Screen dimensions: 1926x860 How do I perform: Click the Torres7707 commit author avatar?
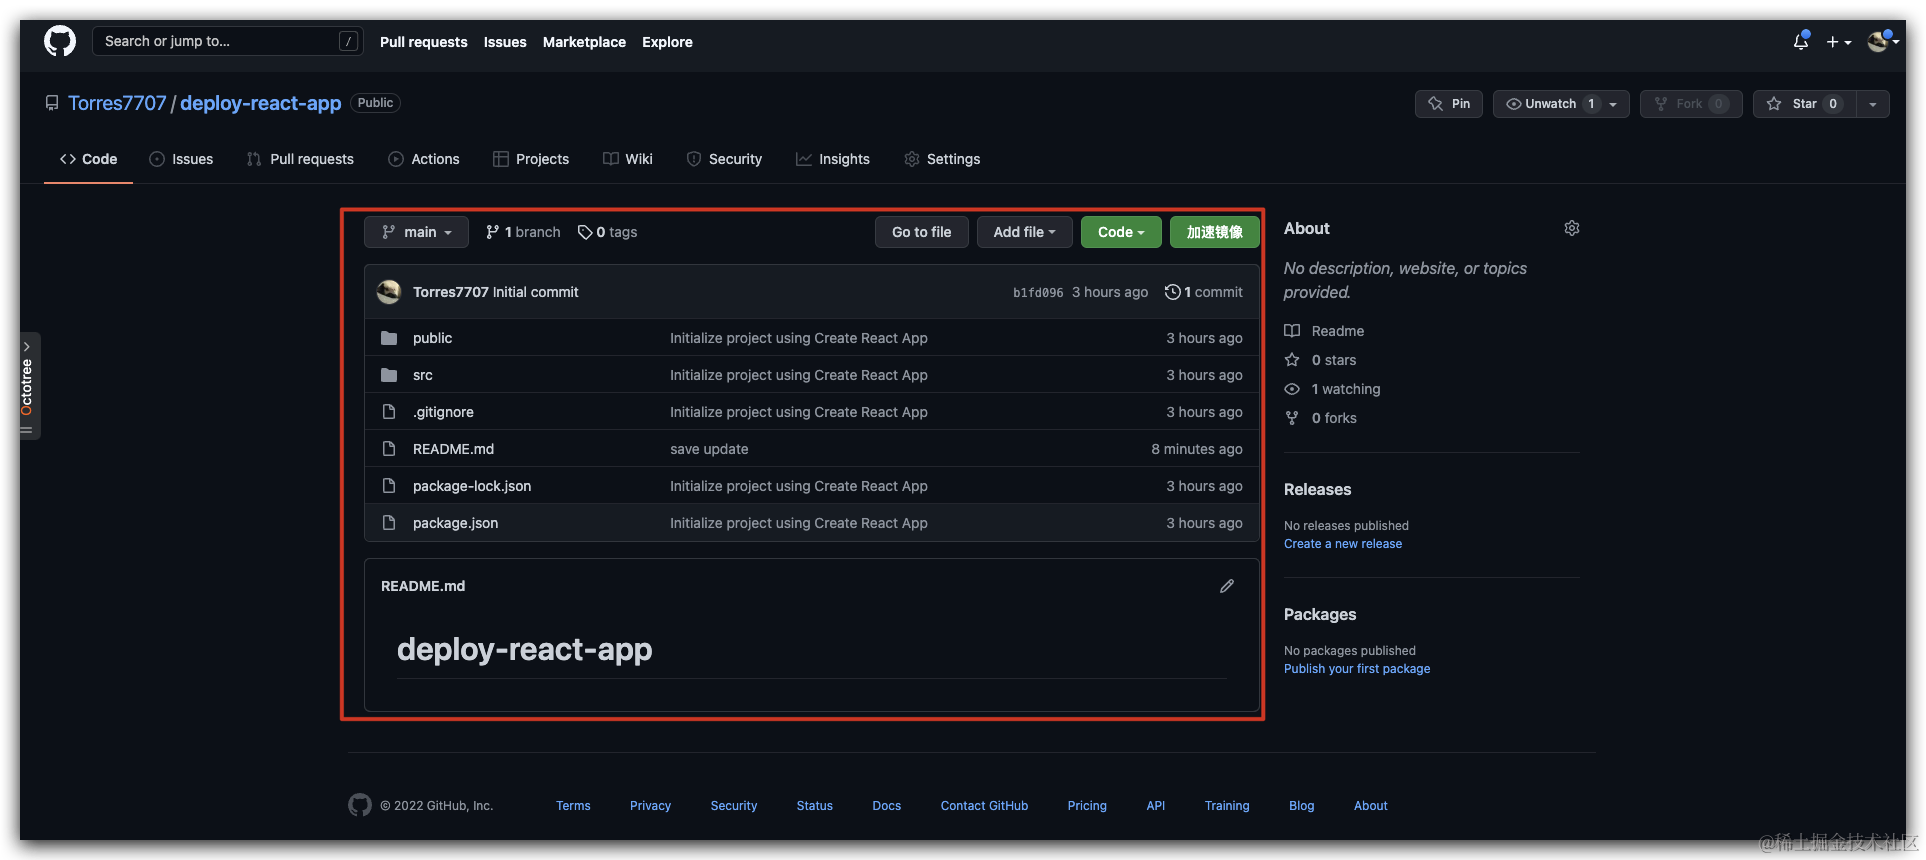[x=389, y=292]
